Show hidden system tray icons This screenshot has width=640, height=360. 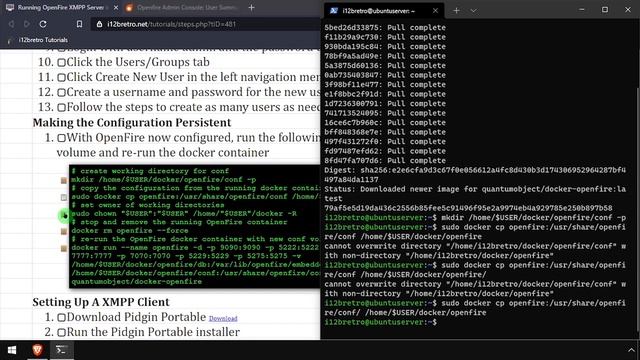[631, 350]
